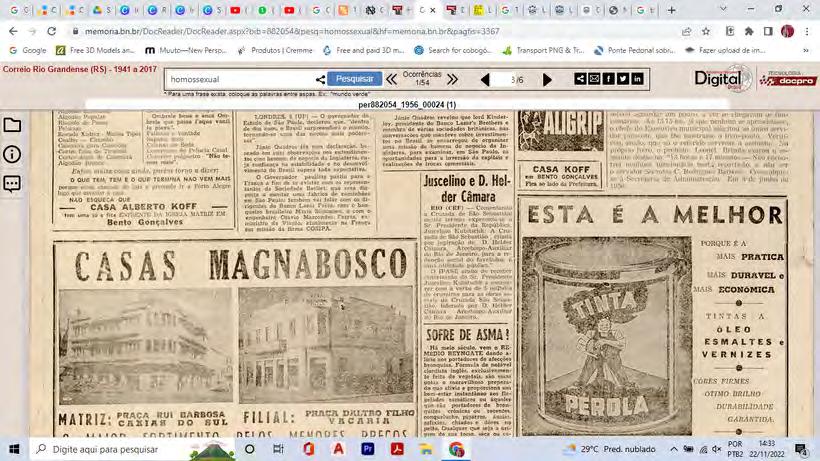Click the share icon beside the search field
This screenshot has width=820, height=461.
tap(320, 79)
